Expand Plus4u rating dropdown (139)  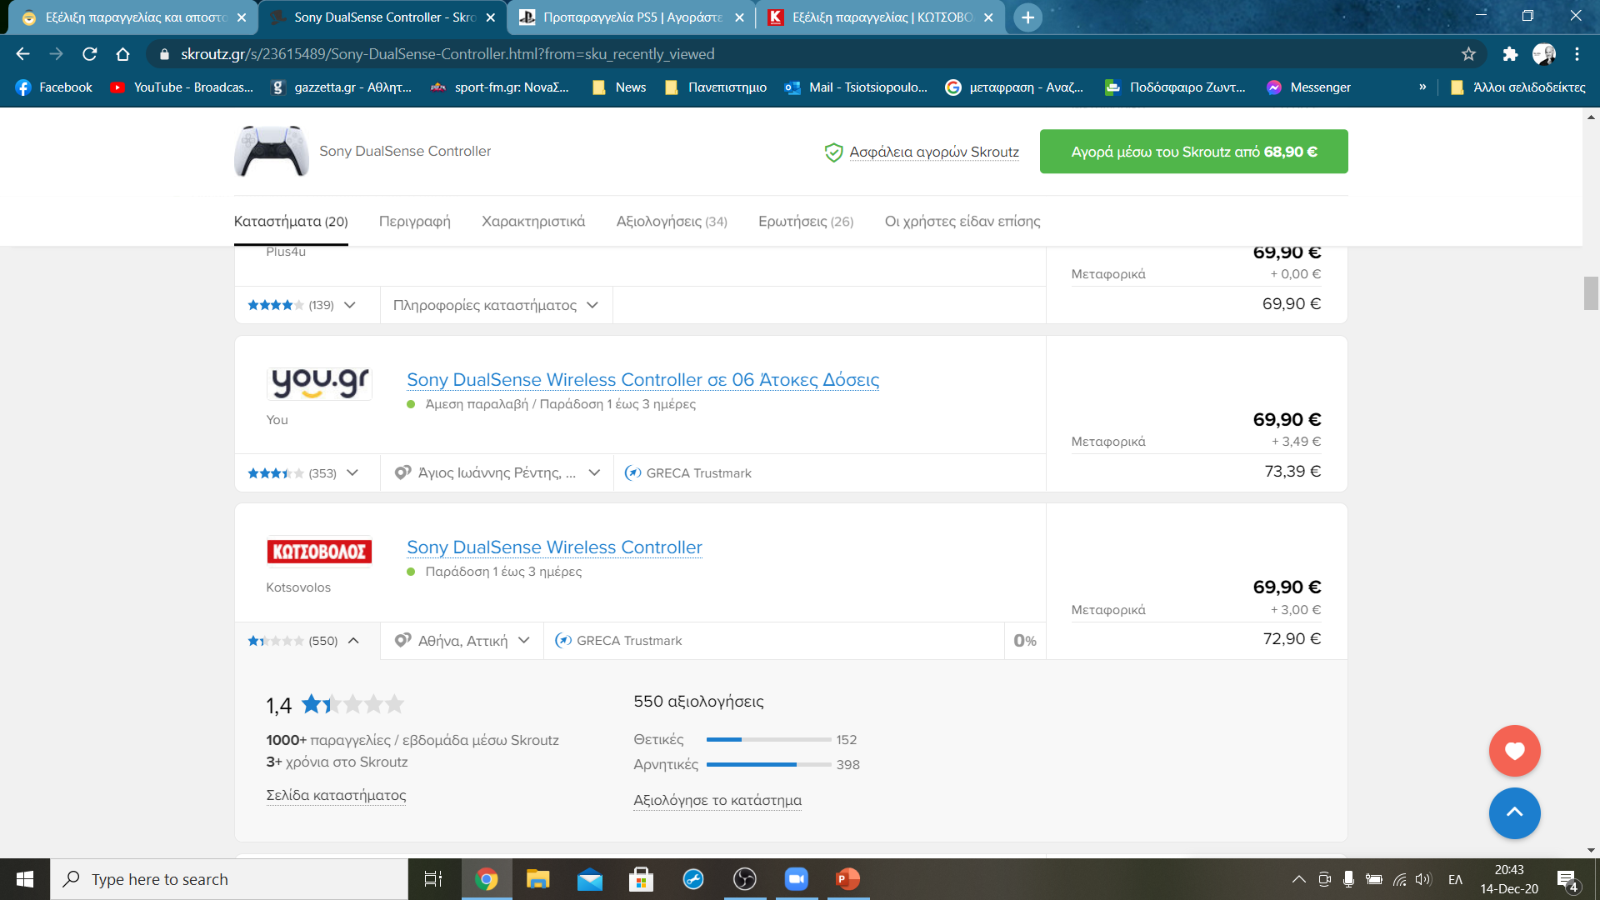click(350, 305)
